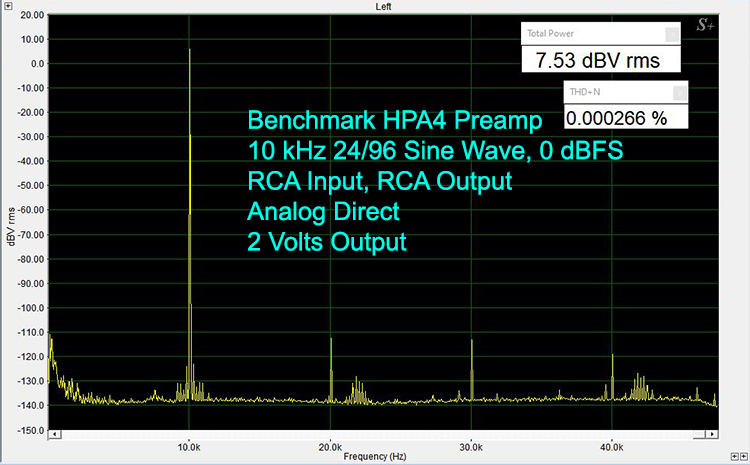
Task: Select the 7.53 dBV rms value
Action: [597, 61]
